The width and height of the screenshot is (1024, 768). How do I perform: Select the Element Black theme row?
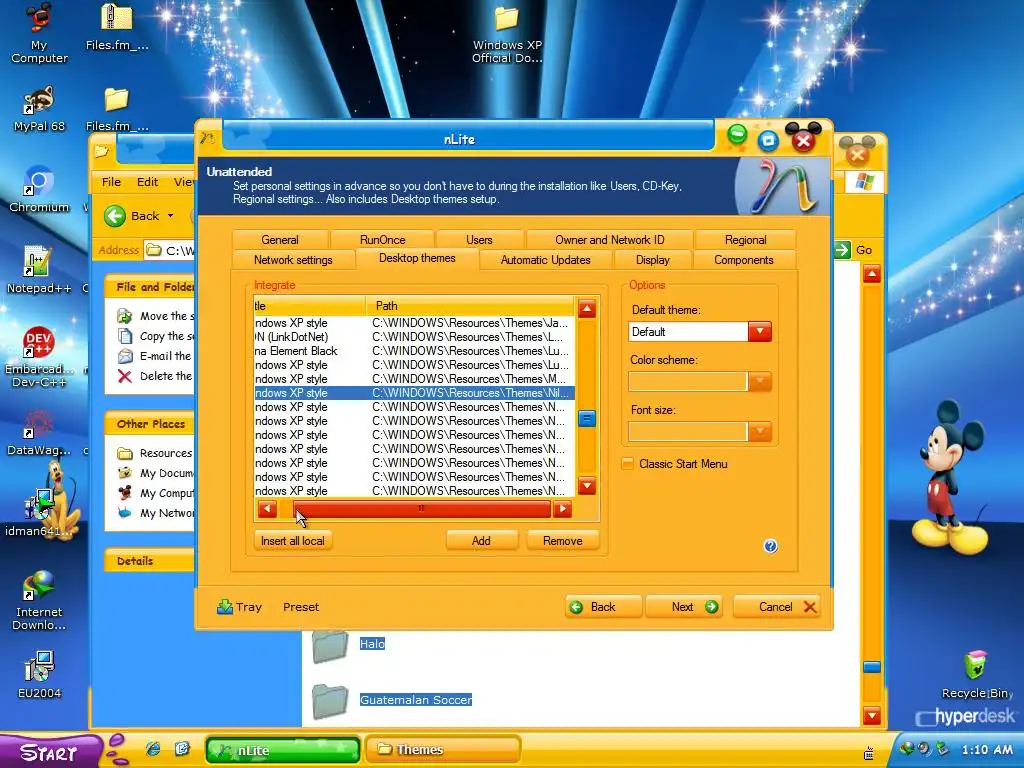coord(415,351)
